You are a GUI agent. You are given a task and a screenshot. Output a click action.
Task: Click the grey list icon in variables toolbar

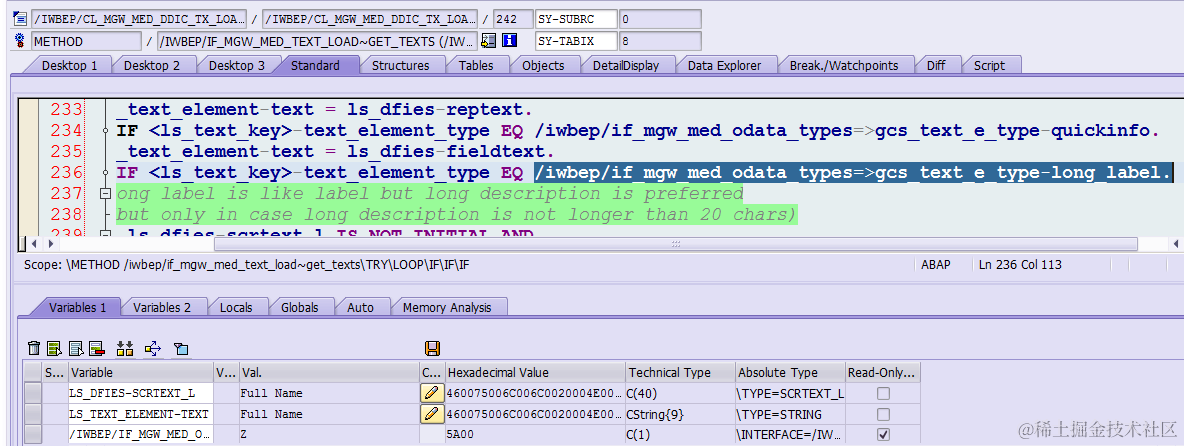pyautogui.click(x=75, y=348)
